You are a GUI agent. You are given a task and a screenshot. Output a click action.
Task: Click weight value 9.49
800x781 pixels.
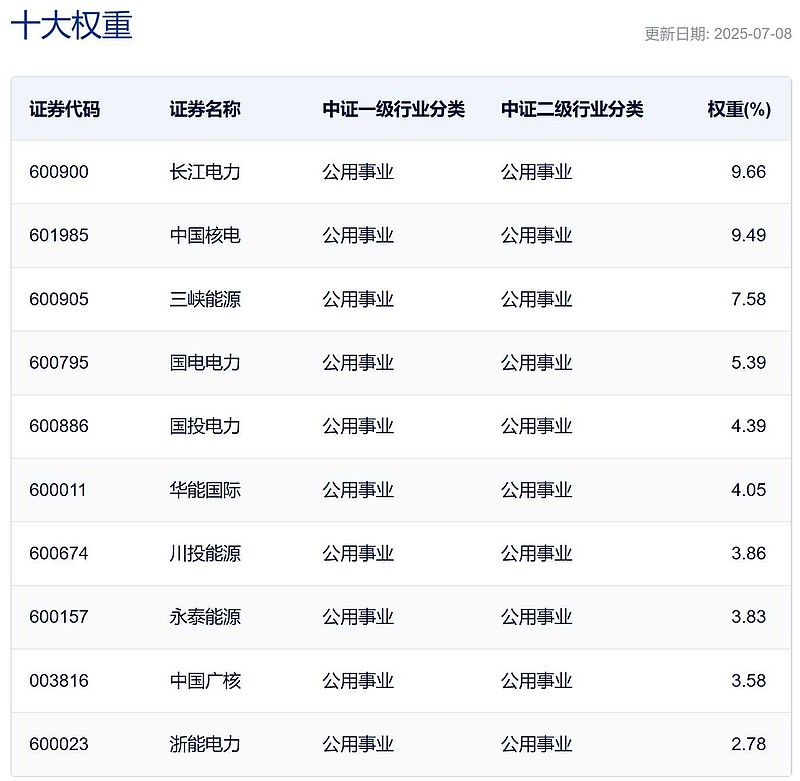[748, 235]
